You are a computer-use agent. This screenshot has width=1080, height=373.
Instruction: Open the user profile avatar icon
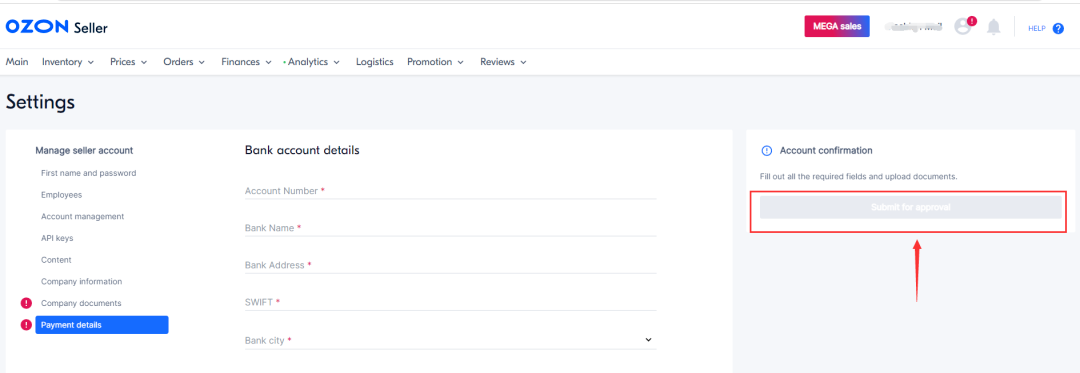pos(963,27)
